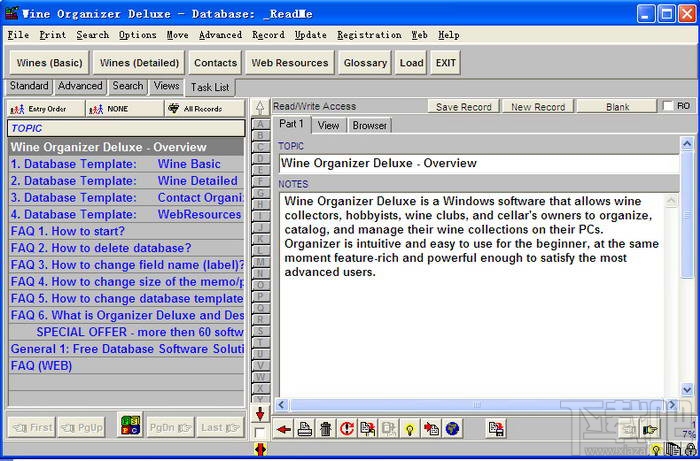Click the Entry Order sort button
The width and height of the screenshot is (700, 461).
tap(46, 108)
